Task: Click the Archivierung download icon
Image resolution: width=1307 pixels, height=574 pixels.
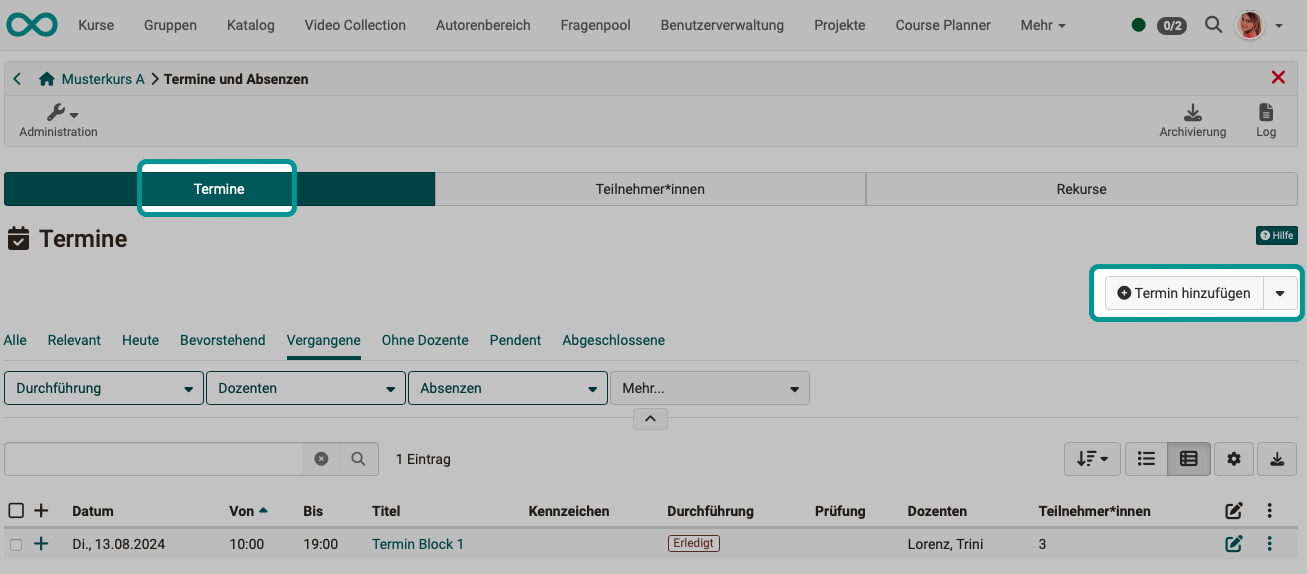Action: (x=1192, y=121)
